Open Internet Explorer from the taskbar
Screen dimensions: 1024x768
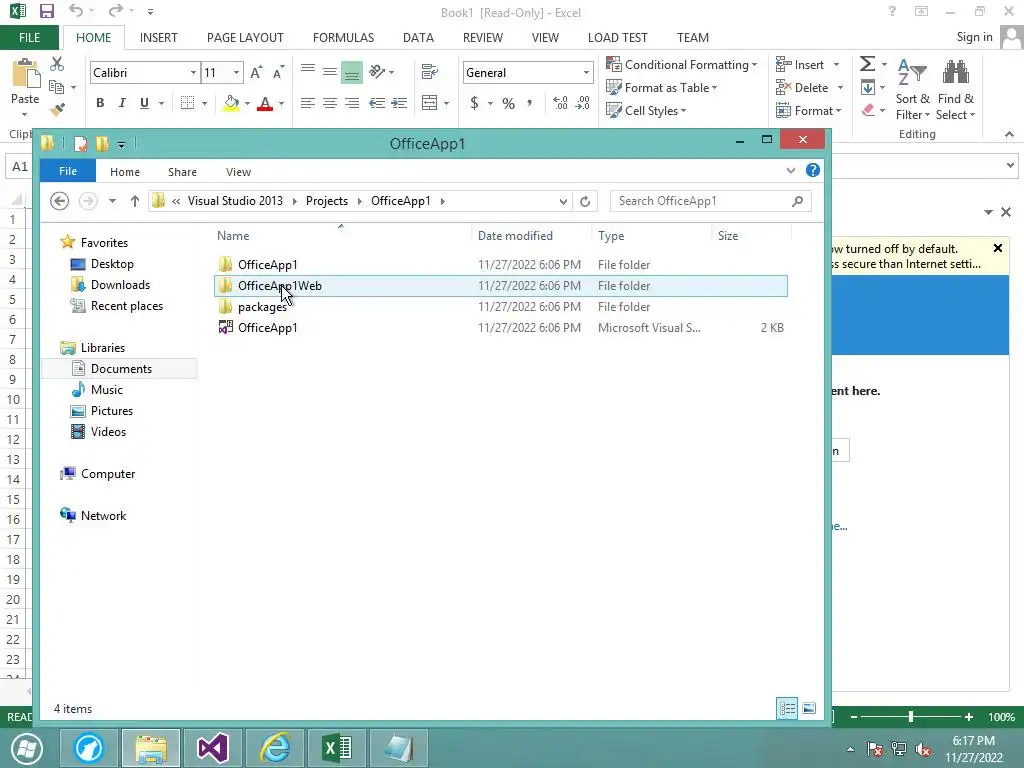pos(275,748)
